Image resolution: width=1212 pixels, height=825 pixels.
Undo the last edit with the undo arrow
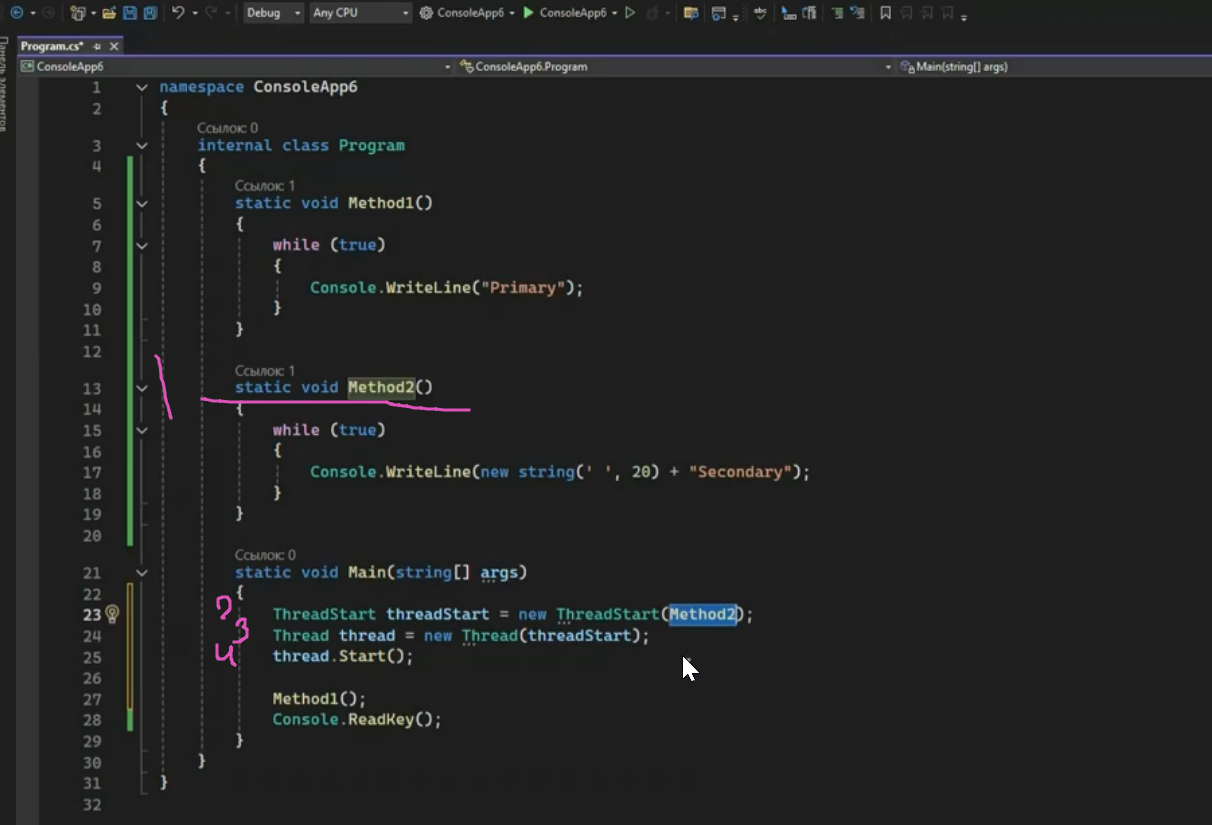click(178, 13)
